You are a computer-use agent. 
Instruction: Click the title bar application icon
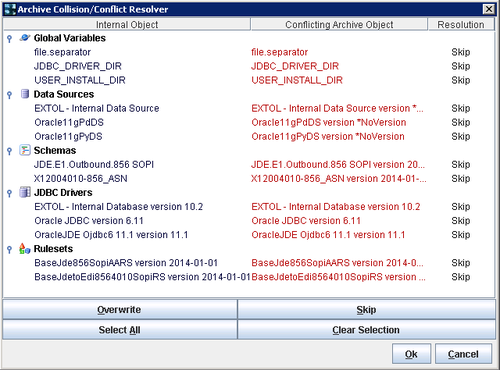tap(10, 9)
